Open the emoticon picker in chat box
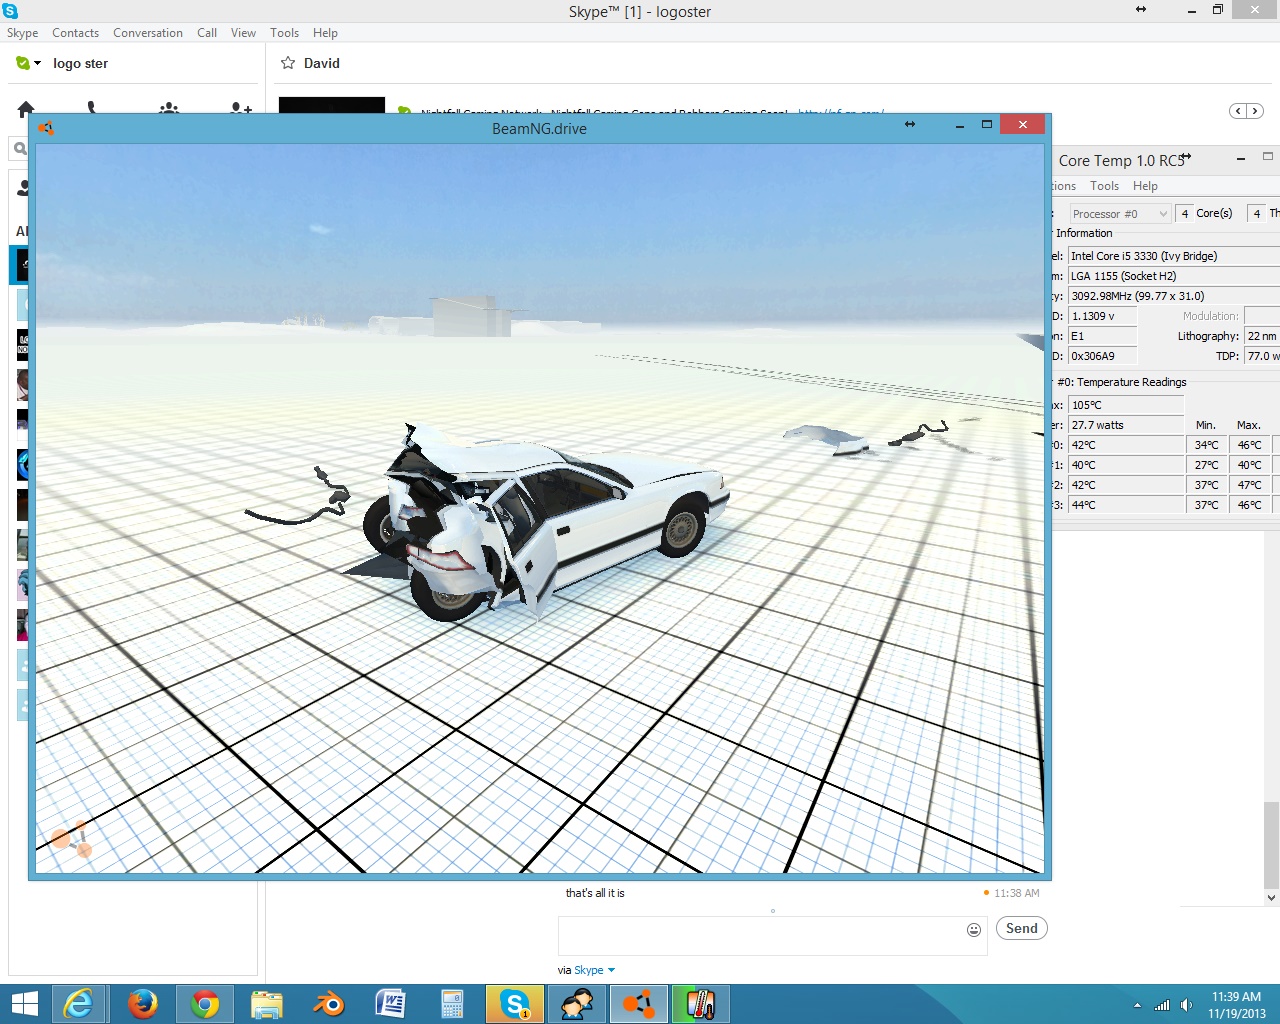 974,930
